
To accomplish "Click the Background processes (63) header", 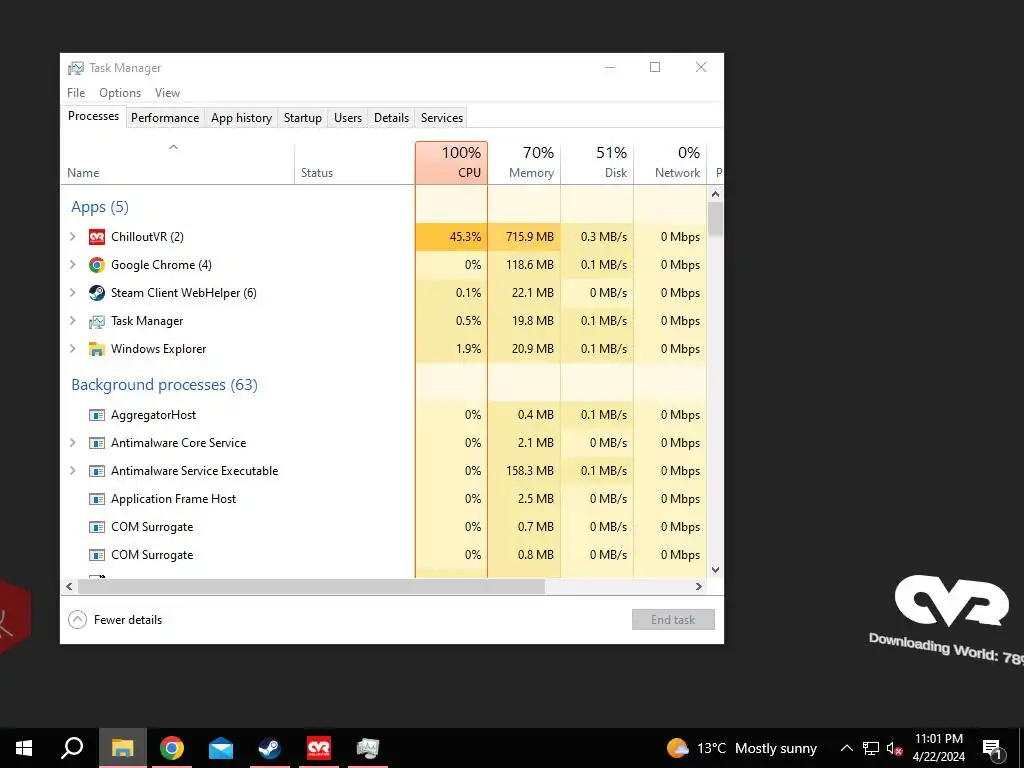I will coord(165,385).
